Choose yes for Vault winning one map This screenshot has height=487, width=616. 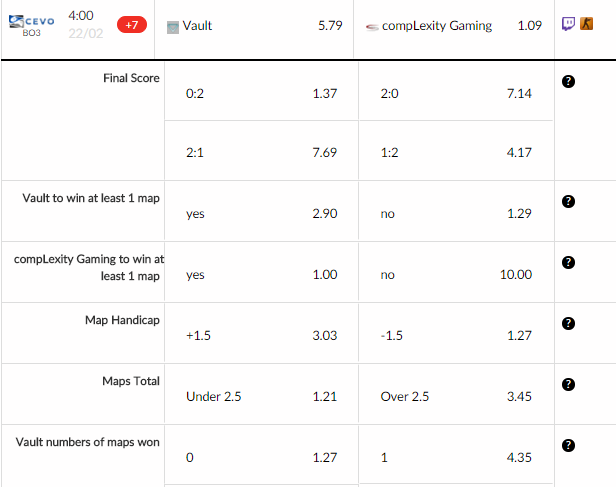point(261,213)
